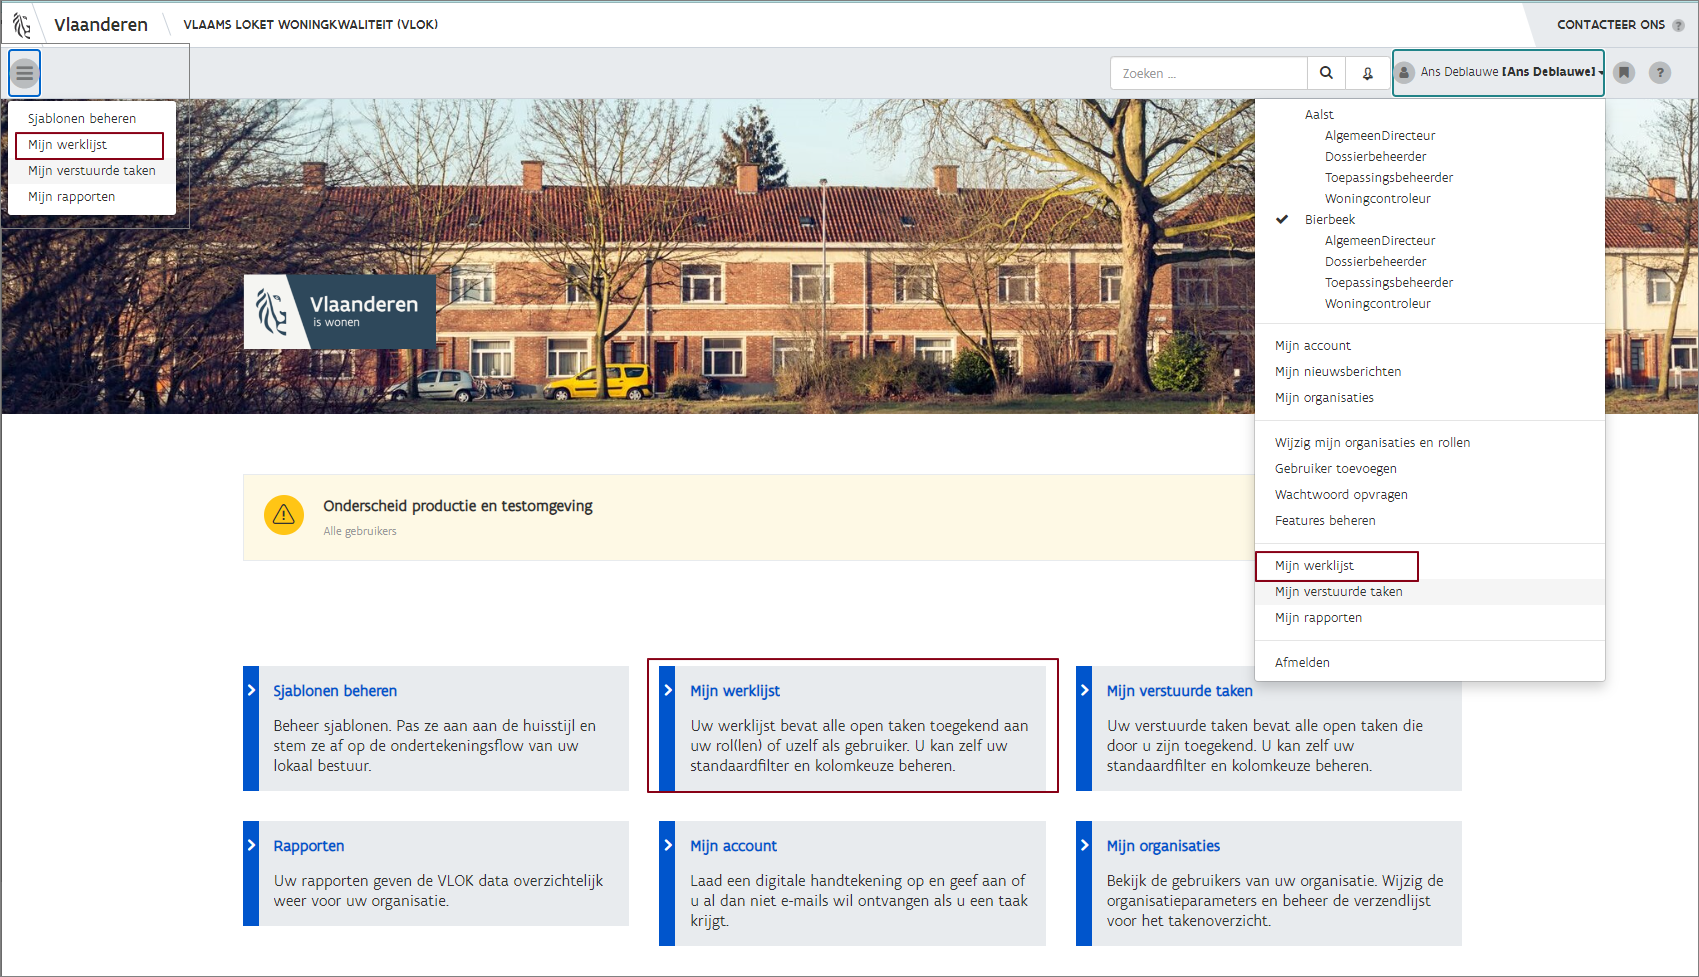Open the notifications bell icon
Image resolution: width=1699 pixels, height=977 pixels.
(1367, 73)
